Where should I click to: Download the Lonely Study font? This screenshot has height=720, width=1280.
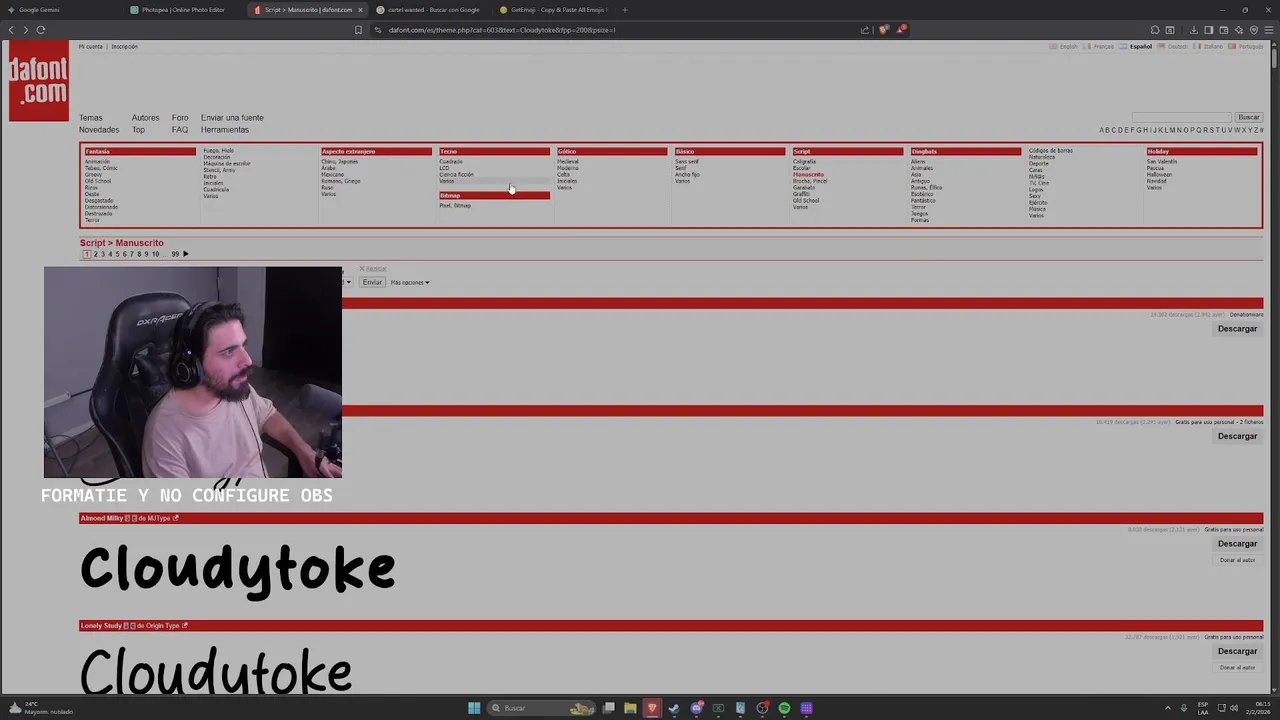tap(1237, 651)
